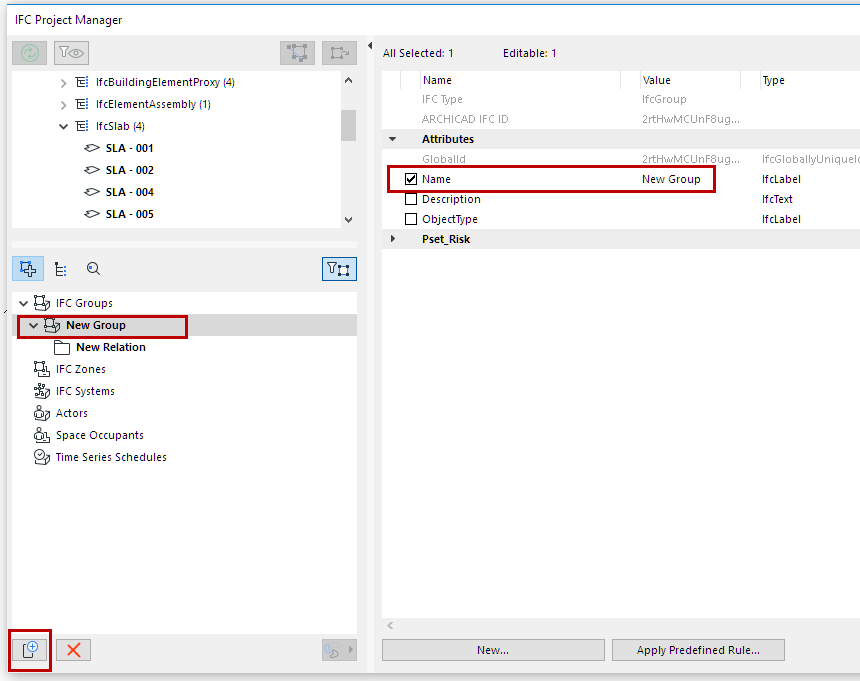Click the slab icon beside SLA - 002

(92, 170)
